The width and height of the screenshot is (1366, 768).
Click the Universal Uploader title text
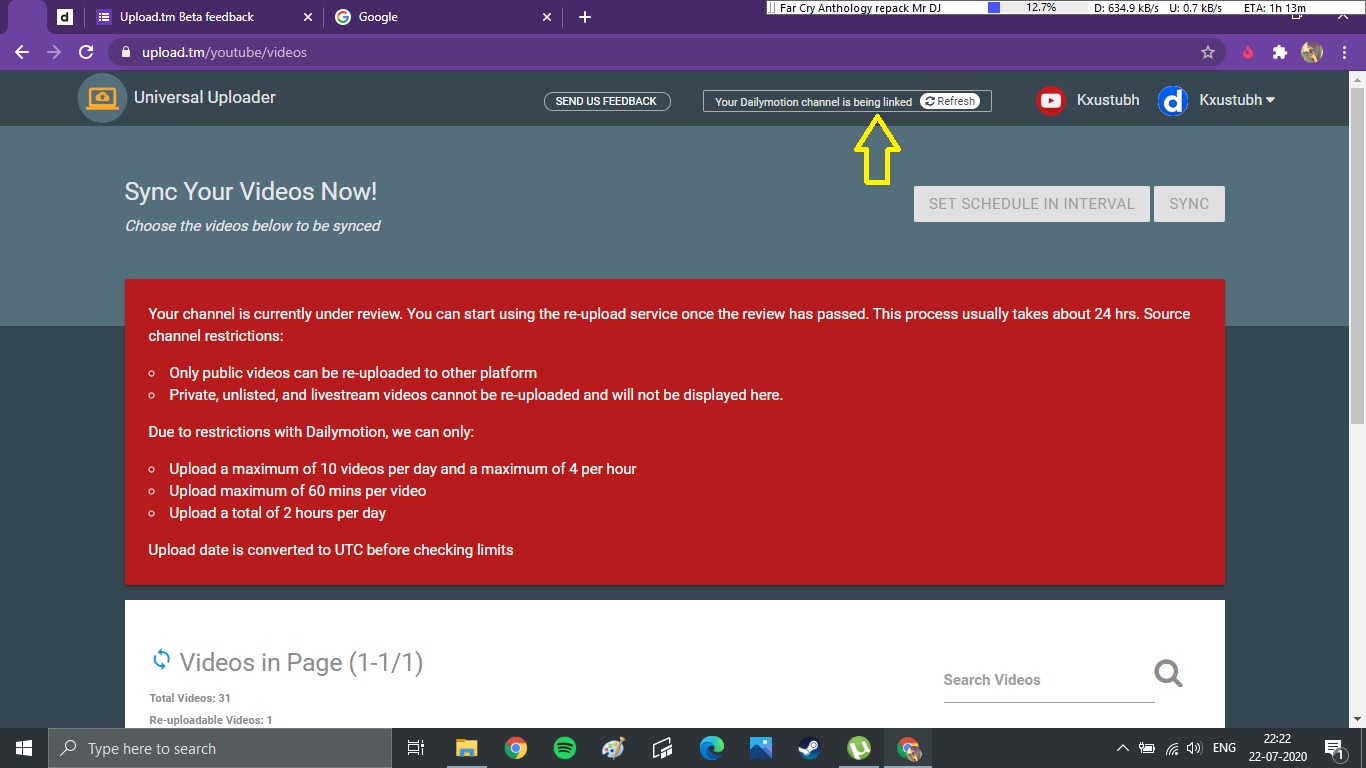tap(205, 97)
